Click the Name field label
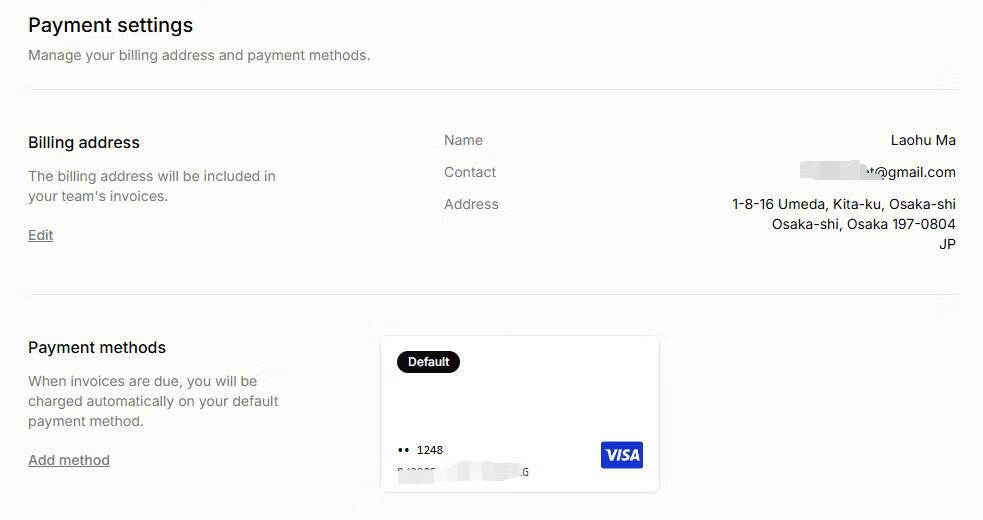Viewport: 983px width, 520px height. pos(463,140)
